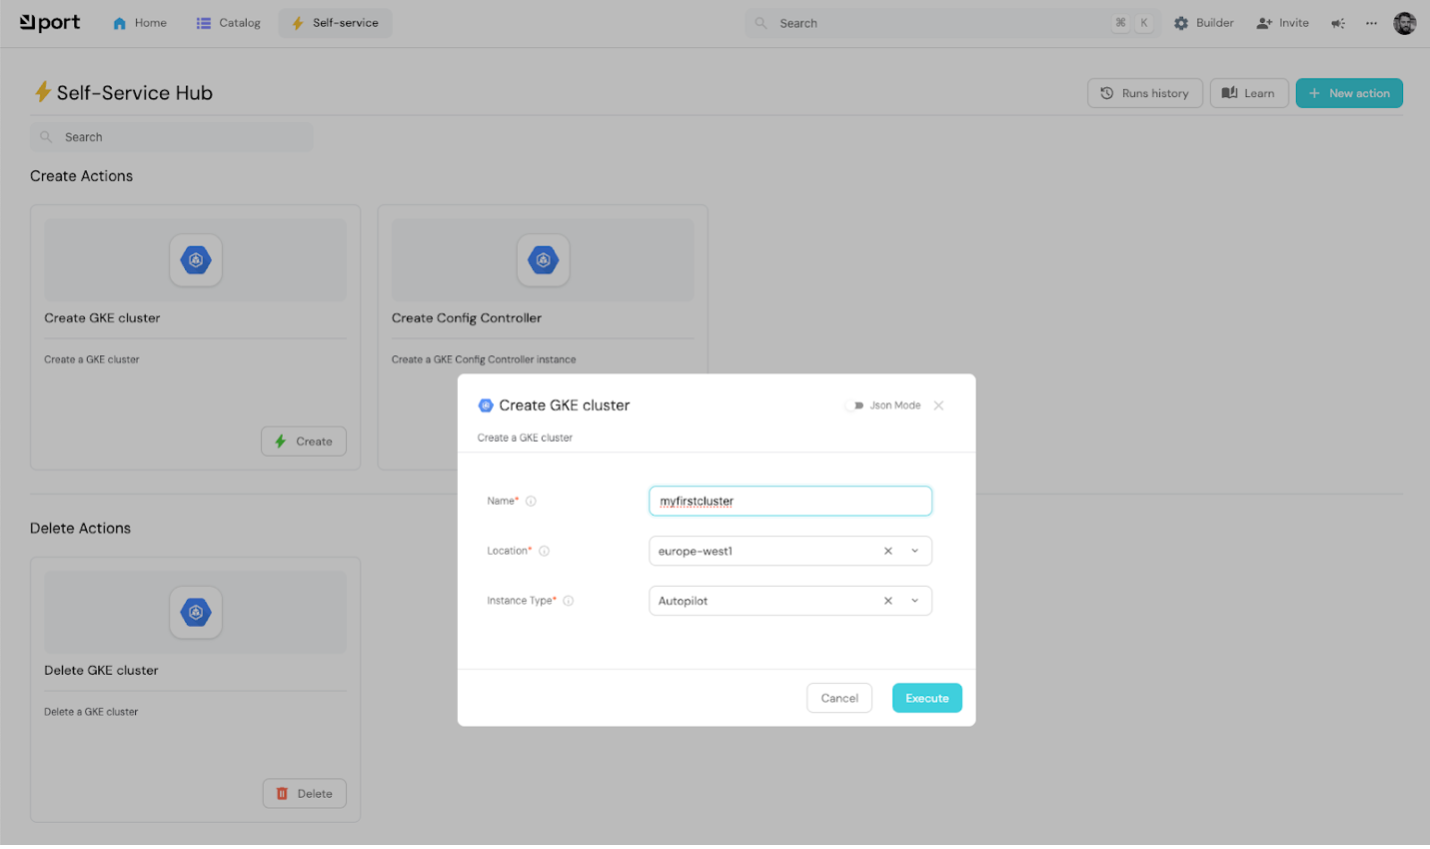Show info tooltip for Location field

pyautogui.click(x=544, y=551)
